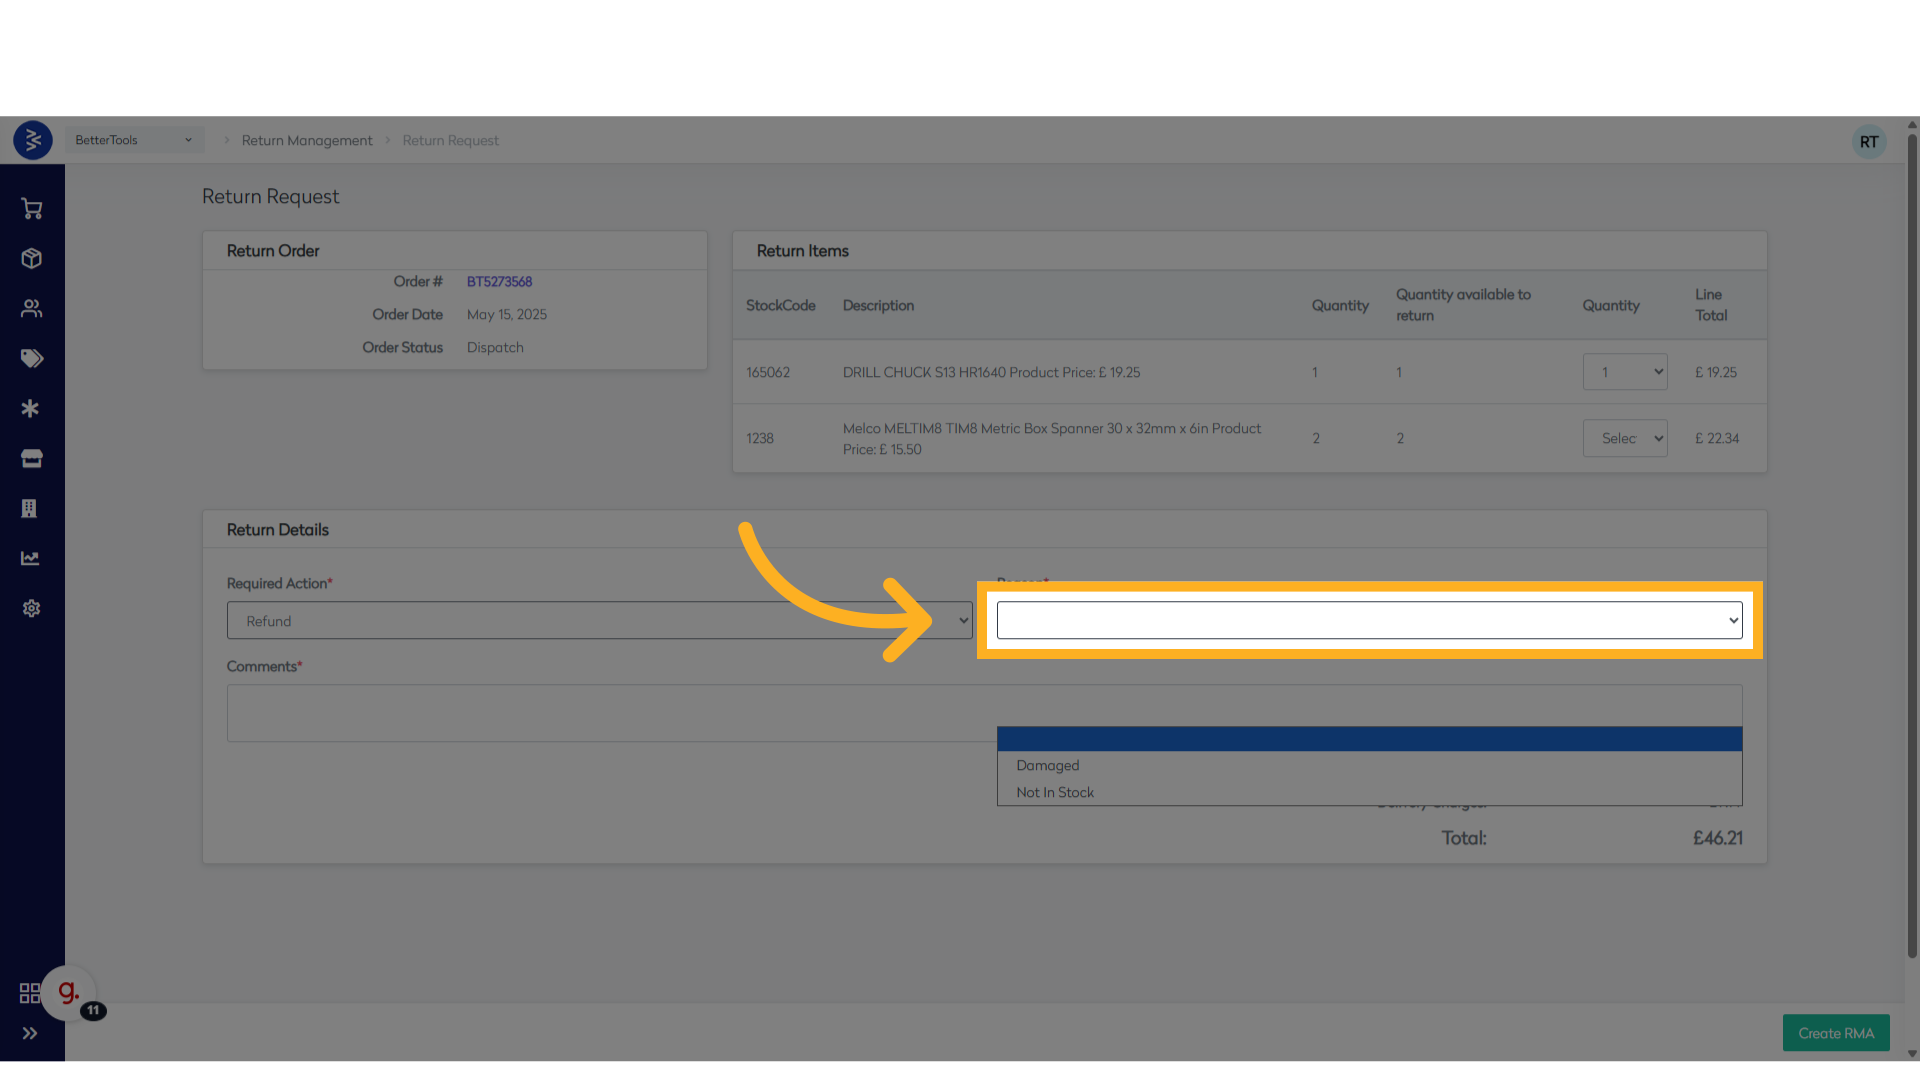Select the price tags sidebar icon
Screen dimensions: 1920x1080
(32, 359)
